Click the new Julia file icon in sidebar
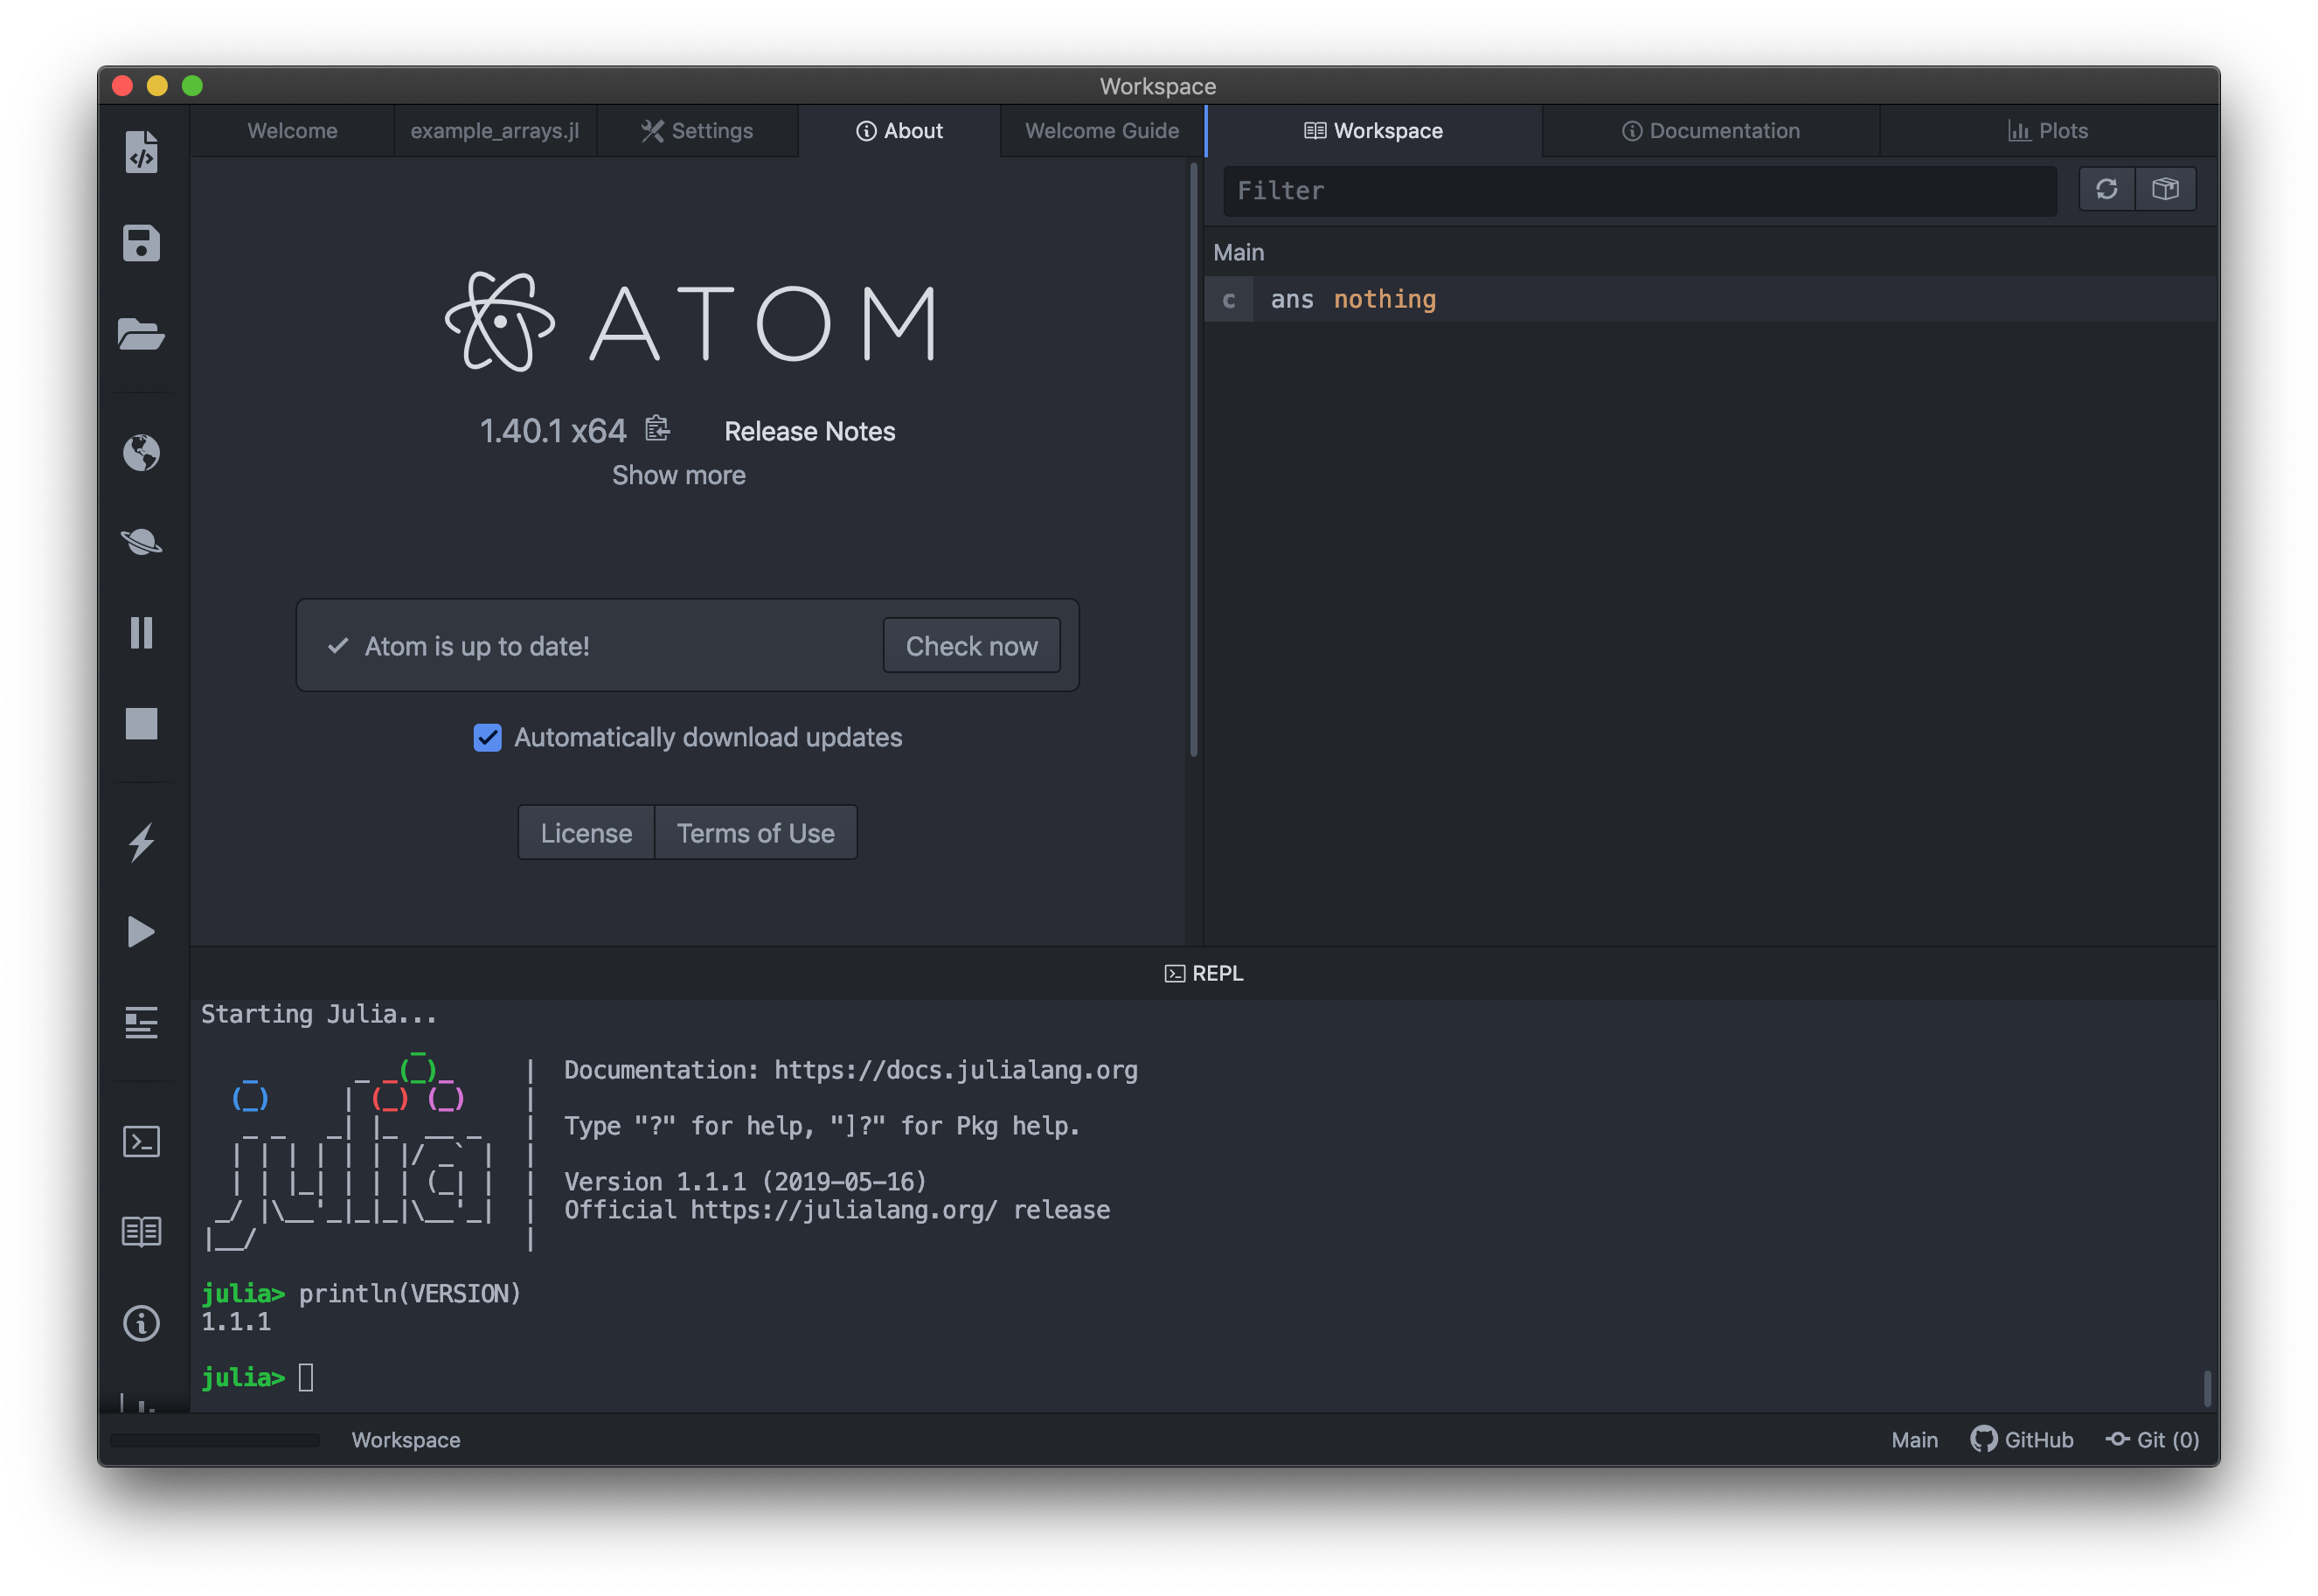This screenshot has width=2318, height=1596. click(141, 152)
